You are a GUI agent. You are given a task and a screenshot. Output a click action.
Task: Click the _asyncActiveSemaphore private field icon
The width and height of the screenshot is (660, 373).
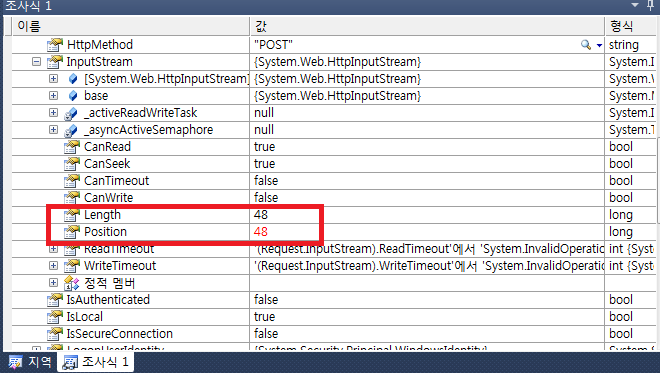coord(71,130)
